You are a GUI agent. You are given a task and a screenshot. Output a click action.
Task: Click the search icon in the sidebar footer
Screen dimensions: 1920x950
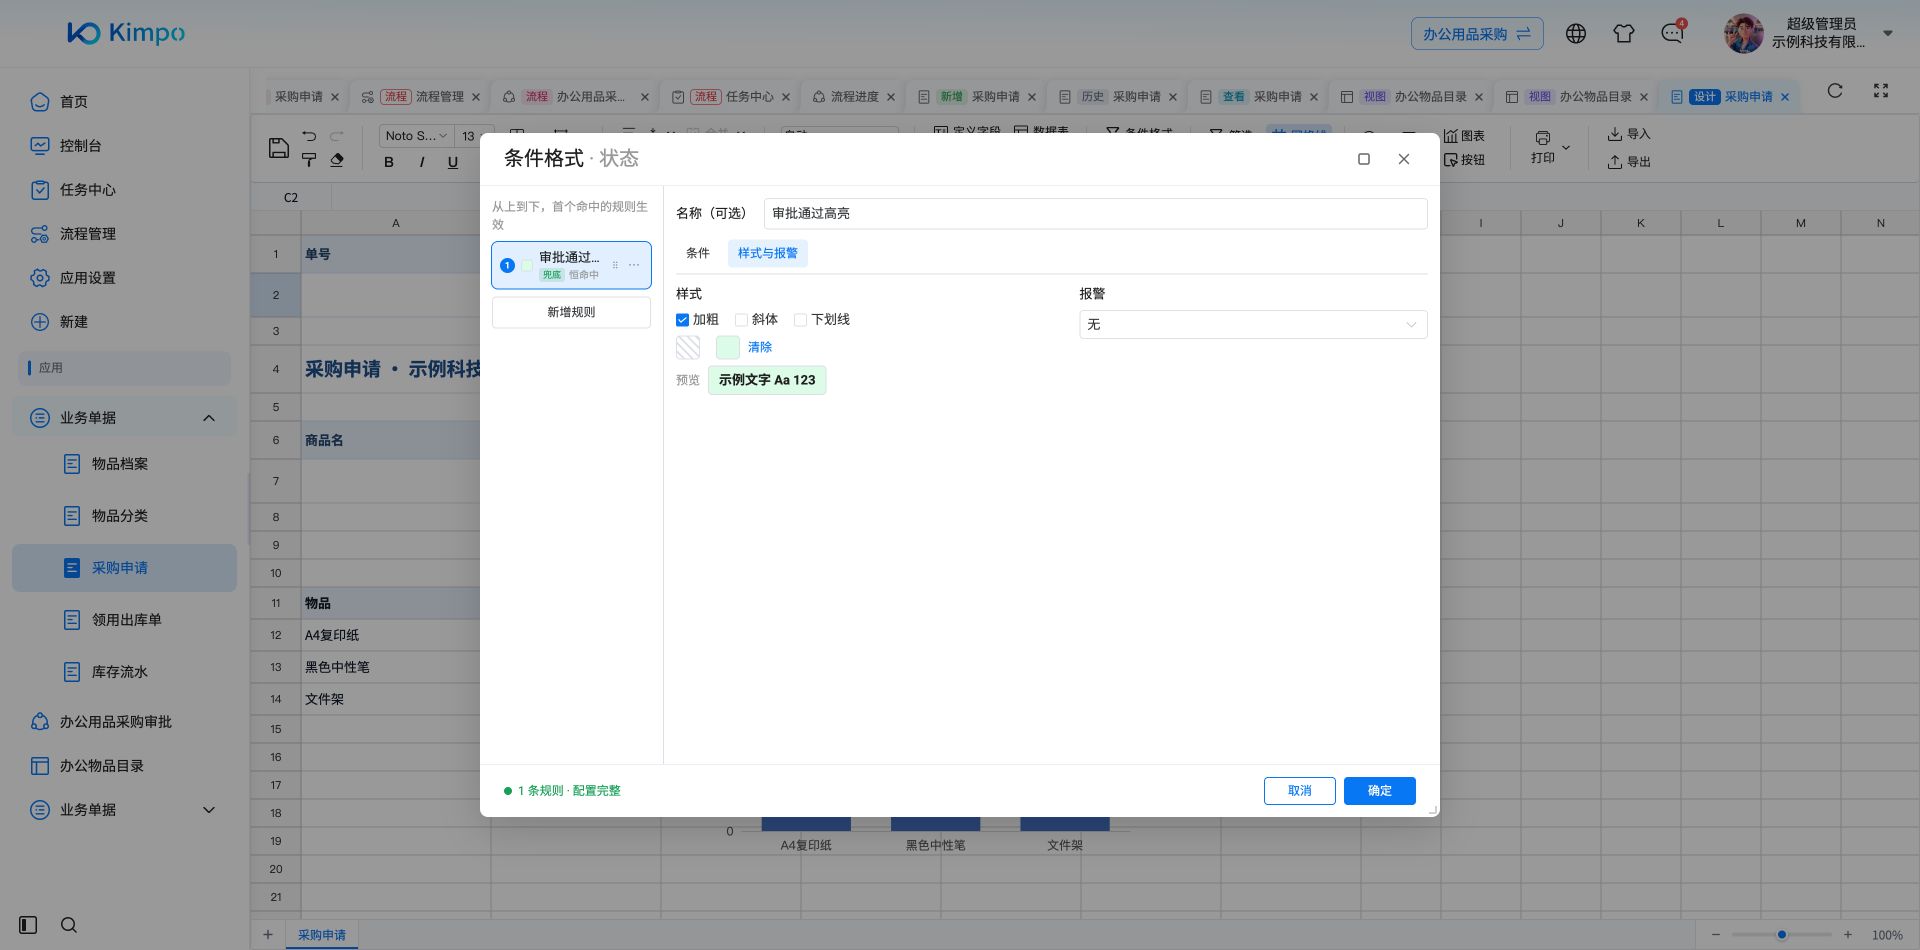tap(69, 925)
